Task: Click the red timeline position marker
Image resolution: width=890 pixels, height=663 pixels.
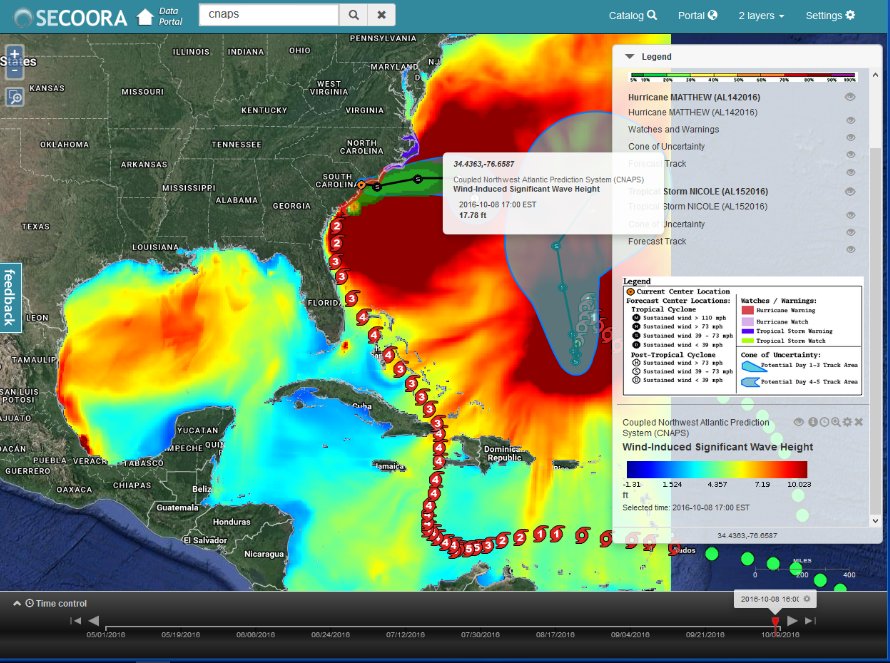Action: tap(775, 623)
